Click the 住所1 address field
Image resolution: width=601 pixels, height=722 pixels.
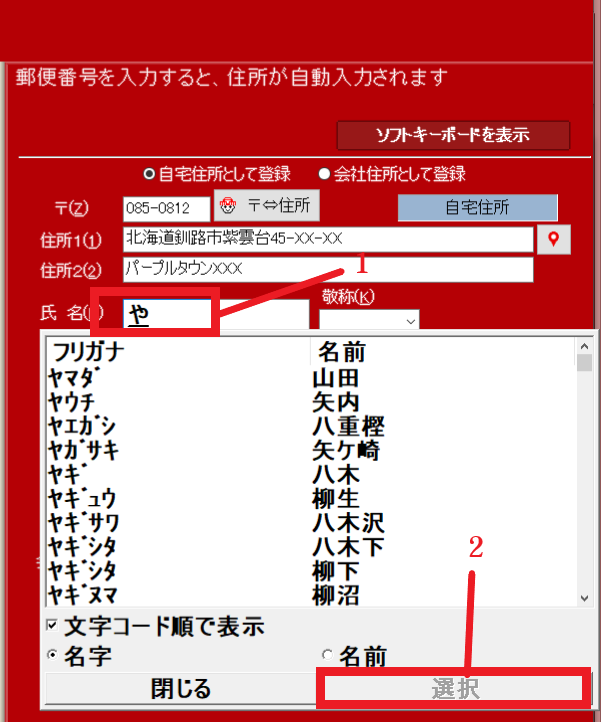(x=328, y=239)
